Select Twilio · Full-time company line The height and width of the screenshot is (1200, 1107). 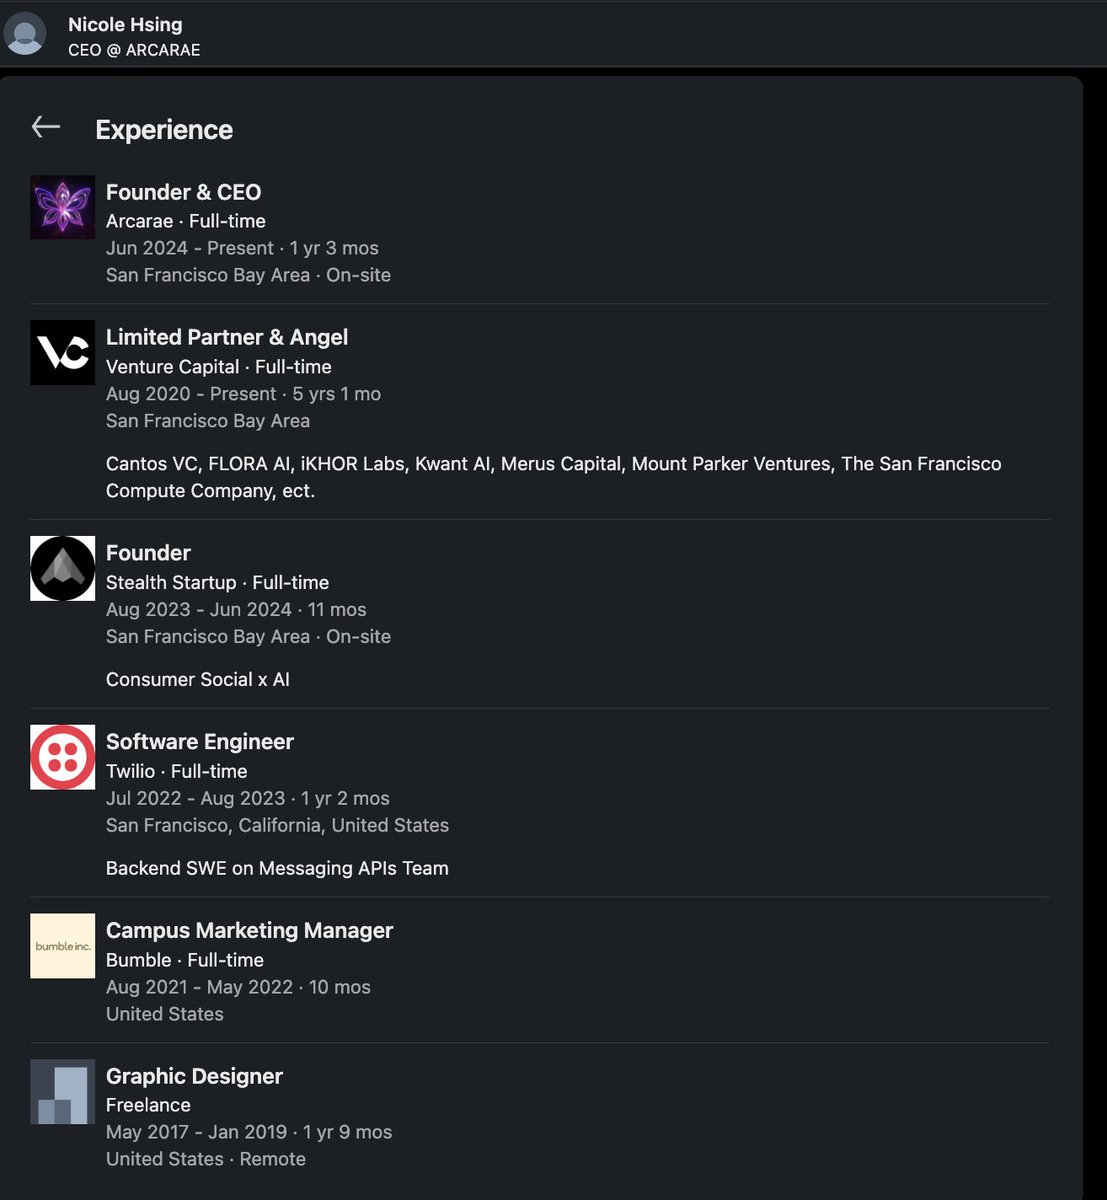[177, 771]
